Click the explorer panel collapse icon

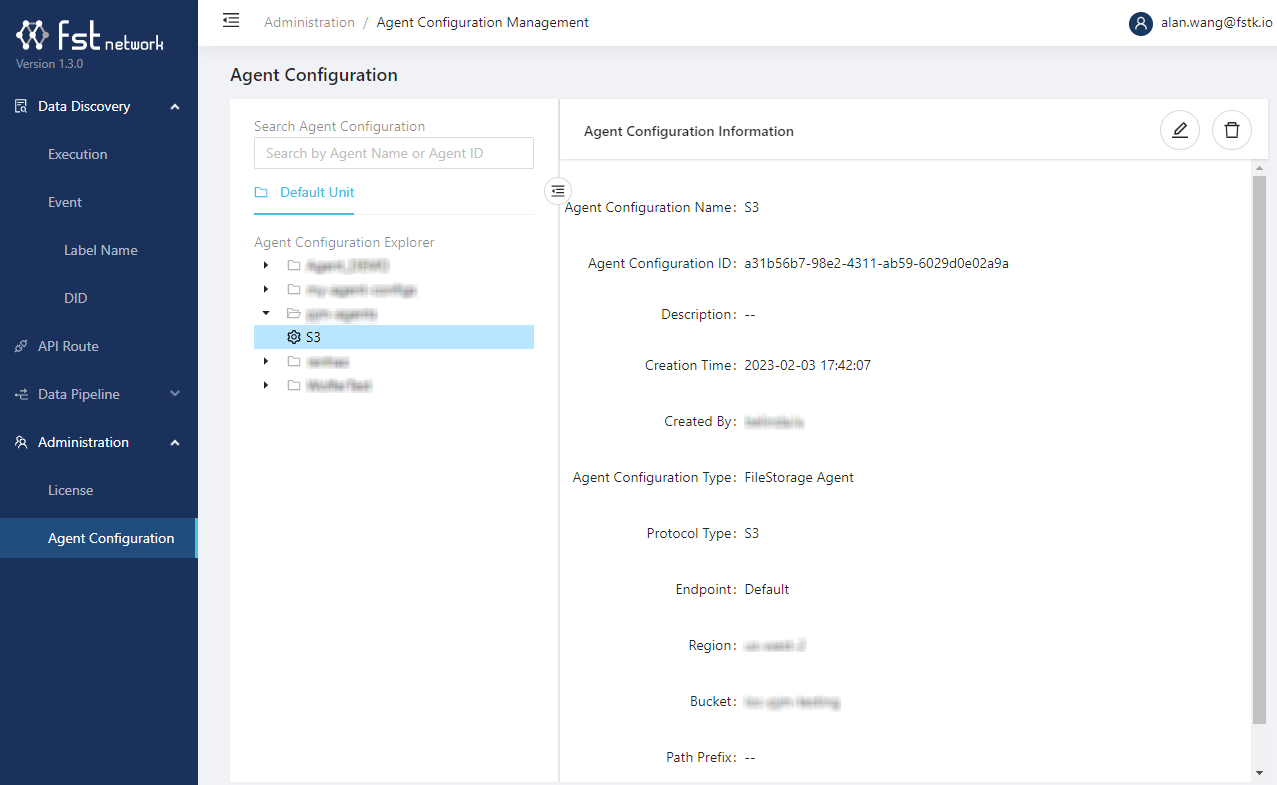coord(558,190)
